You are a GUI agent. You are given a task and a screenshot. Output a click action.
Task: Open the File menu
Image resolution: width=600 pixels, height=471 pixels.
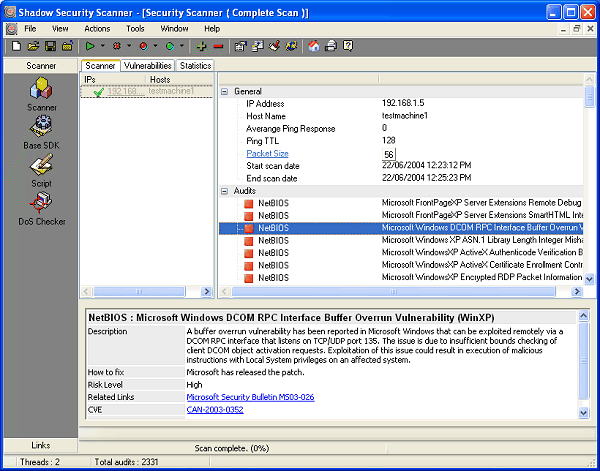30,29
